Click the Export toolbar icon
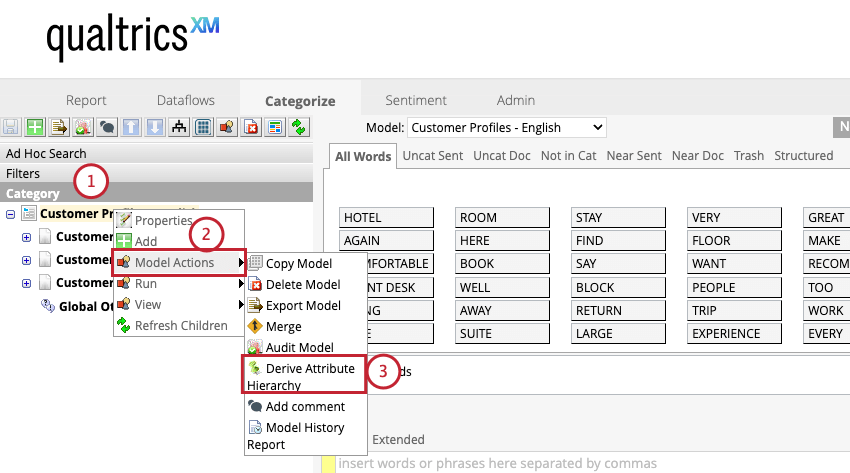 click(59, 127)
